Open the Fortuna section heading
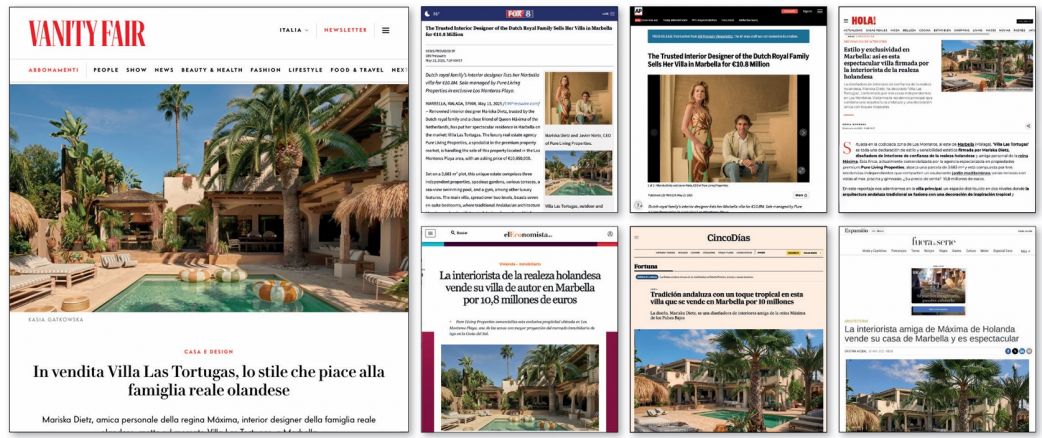This screenshot has height=438, width=1042. (x=645, y=267)
